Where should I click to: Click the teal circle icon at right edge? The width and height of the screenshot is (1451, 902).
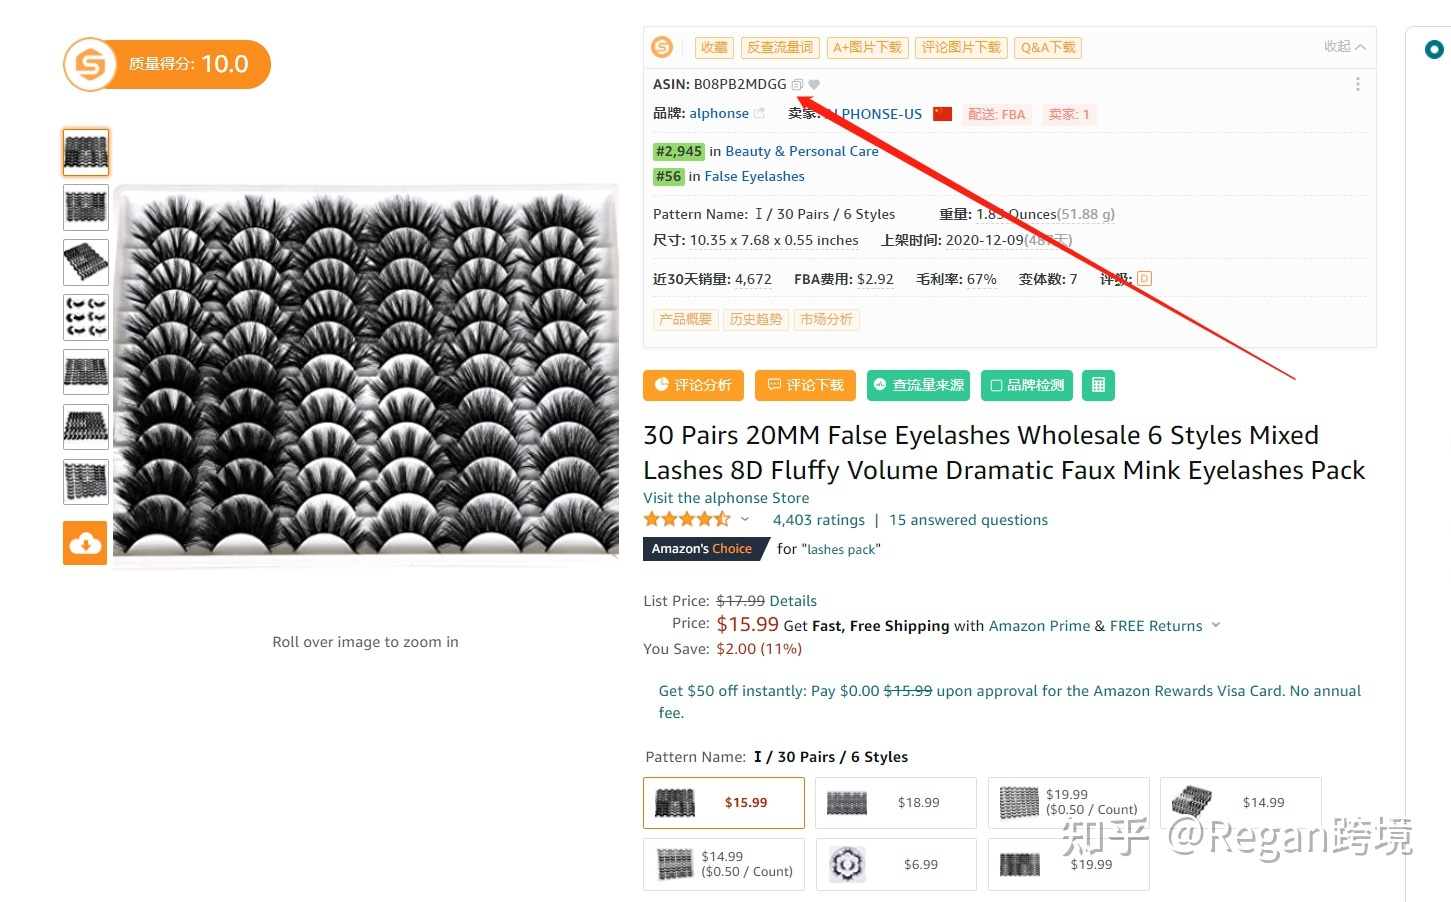click(x=1434, y=49)
